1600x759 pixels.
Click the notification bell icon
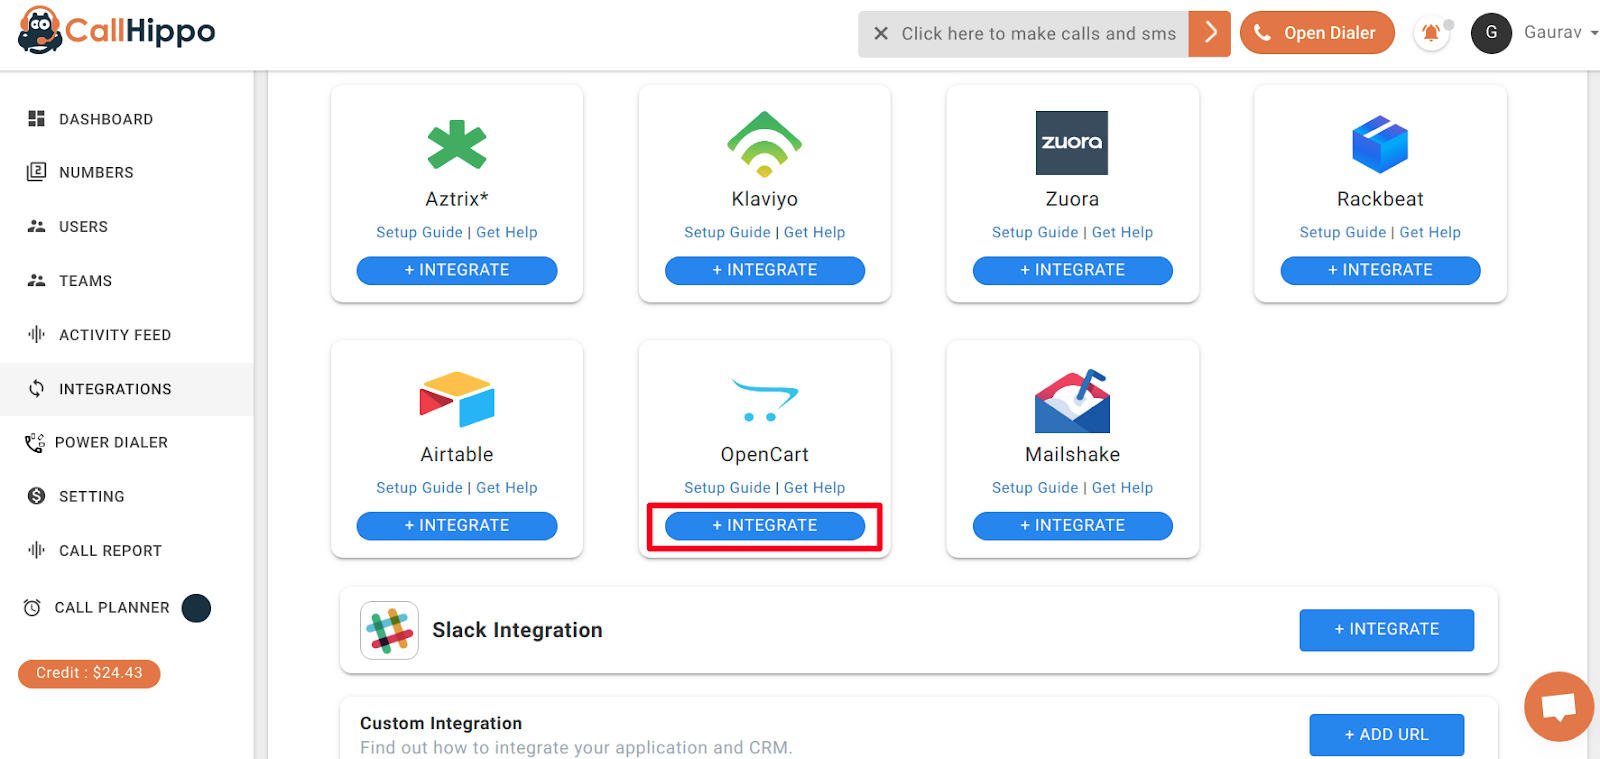pyautogui.click(x=1431, y=33)
